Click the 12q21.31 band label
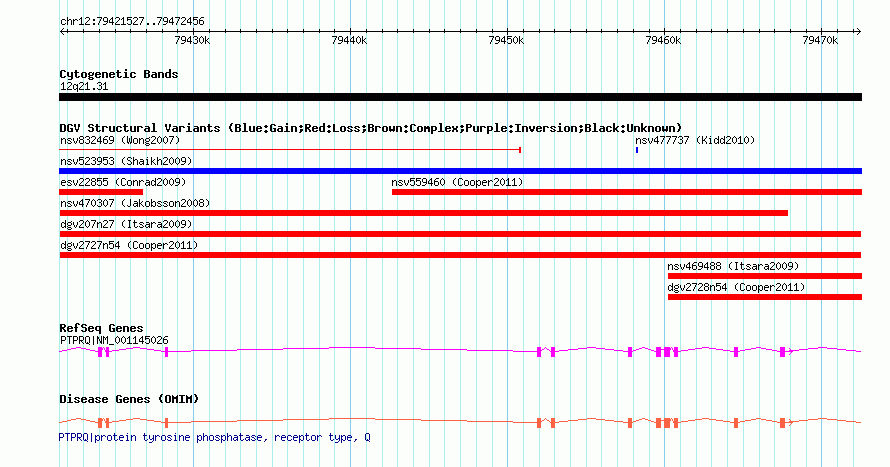 click(84, 86)
